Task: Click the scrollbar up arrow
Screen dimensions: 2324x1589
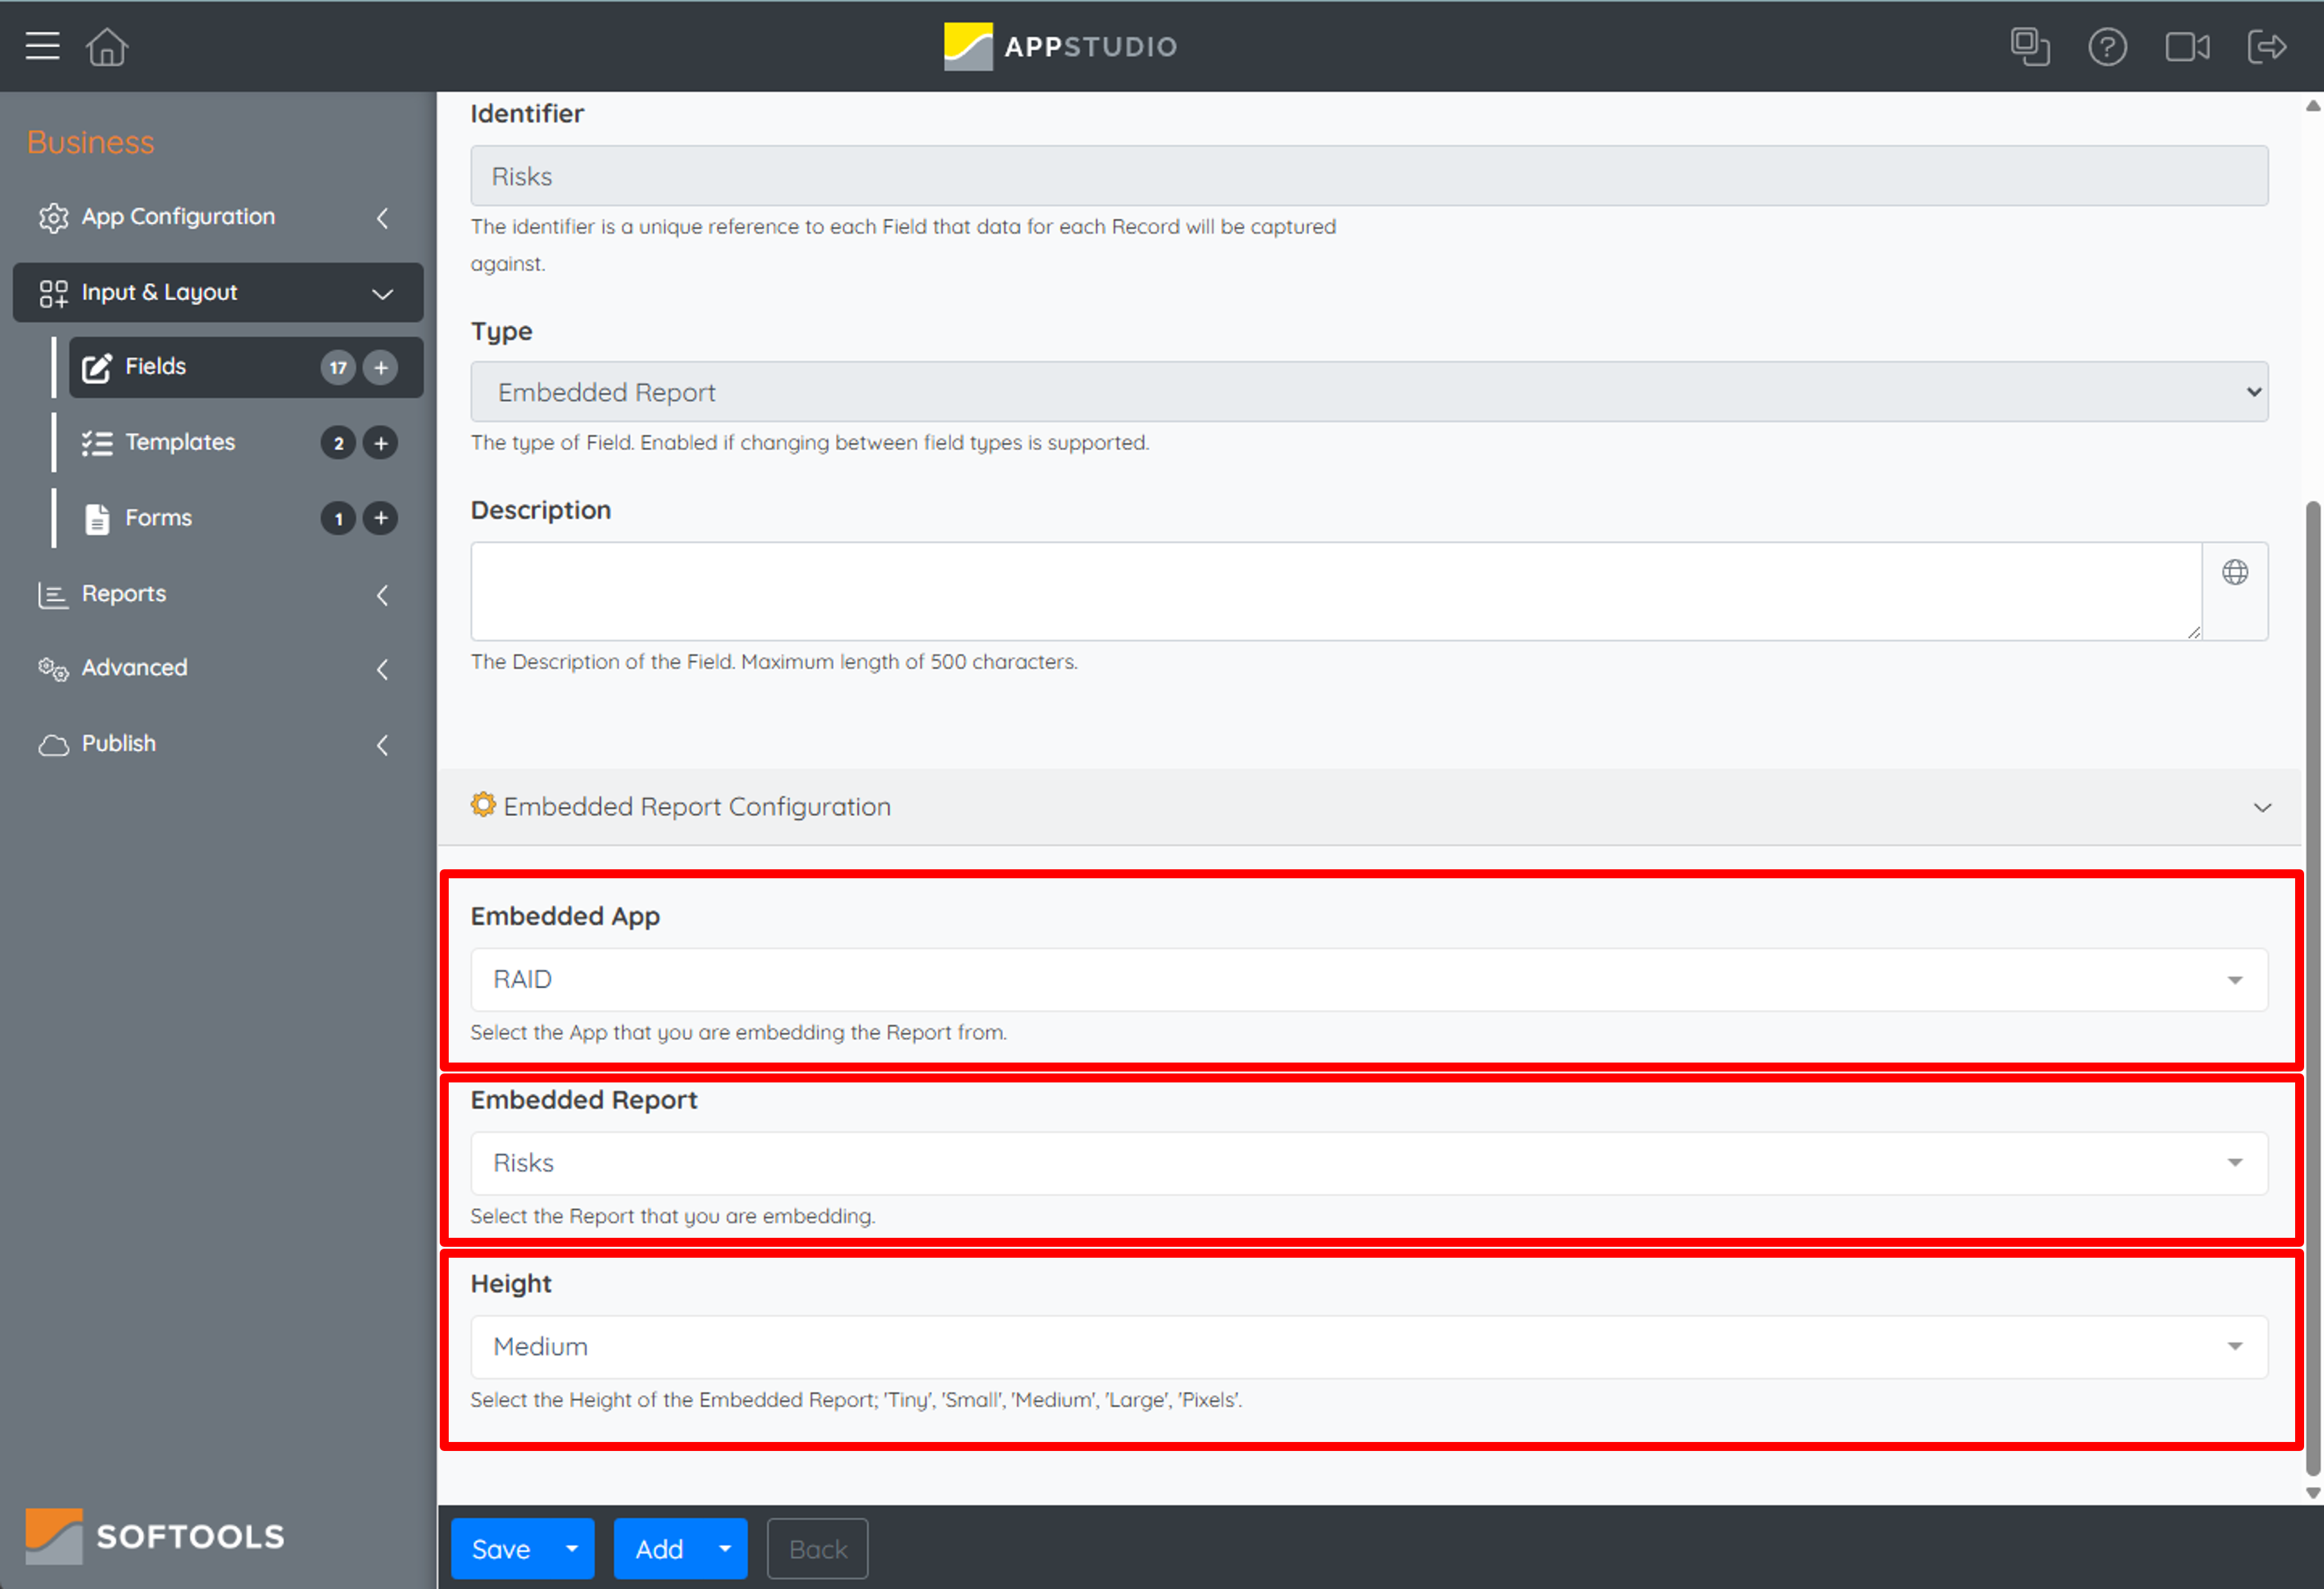Action: (2313, 106)
